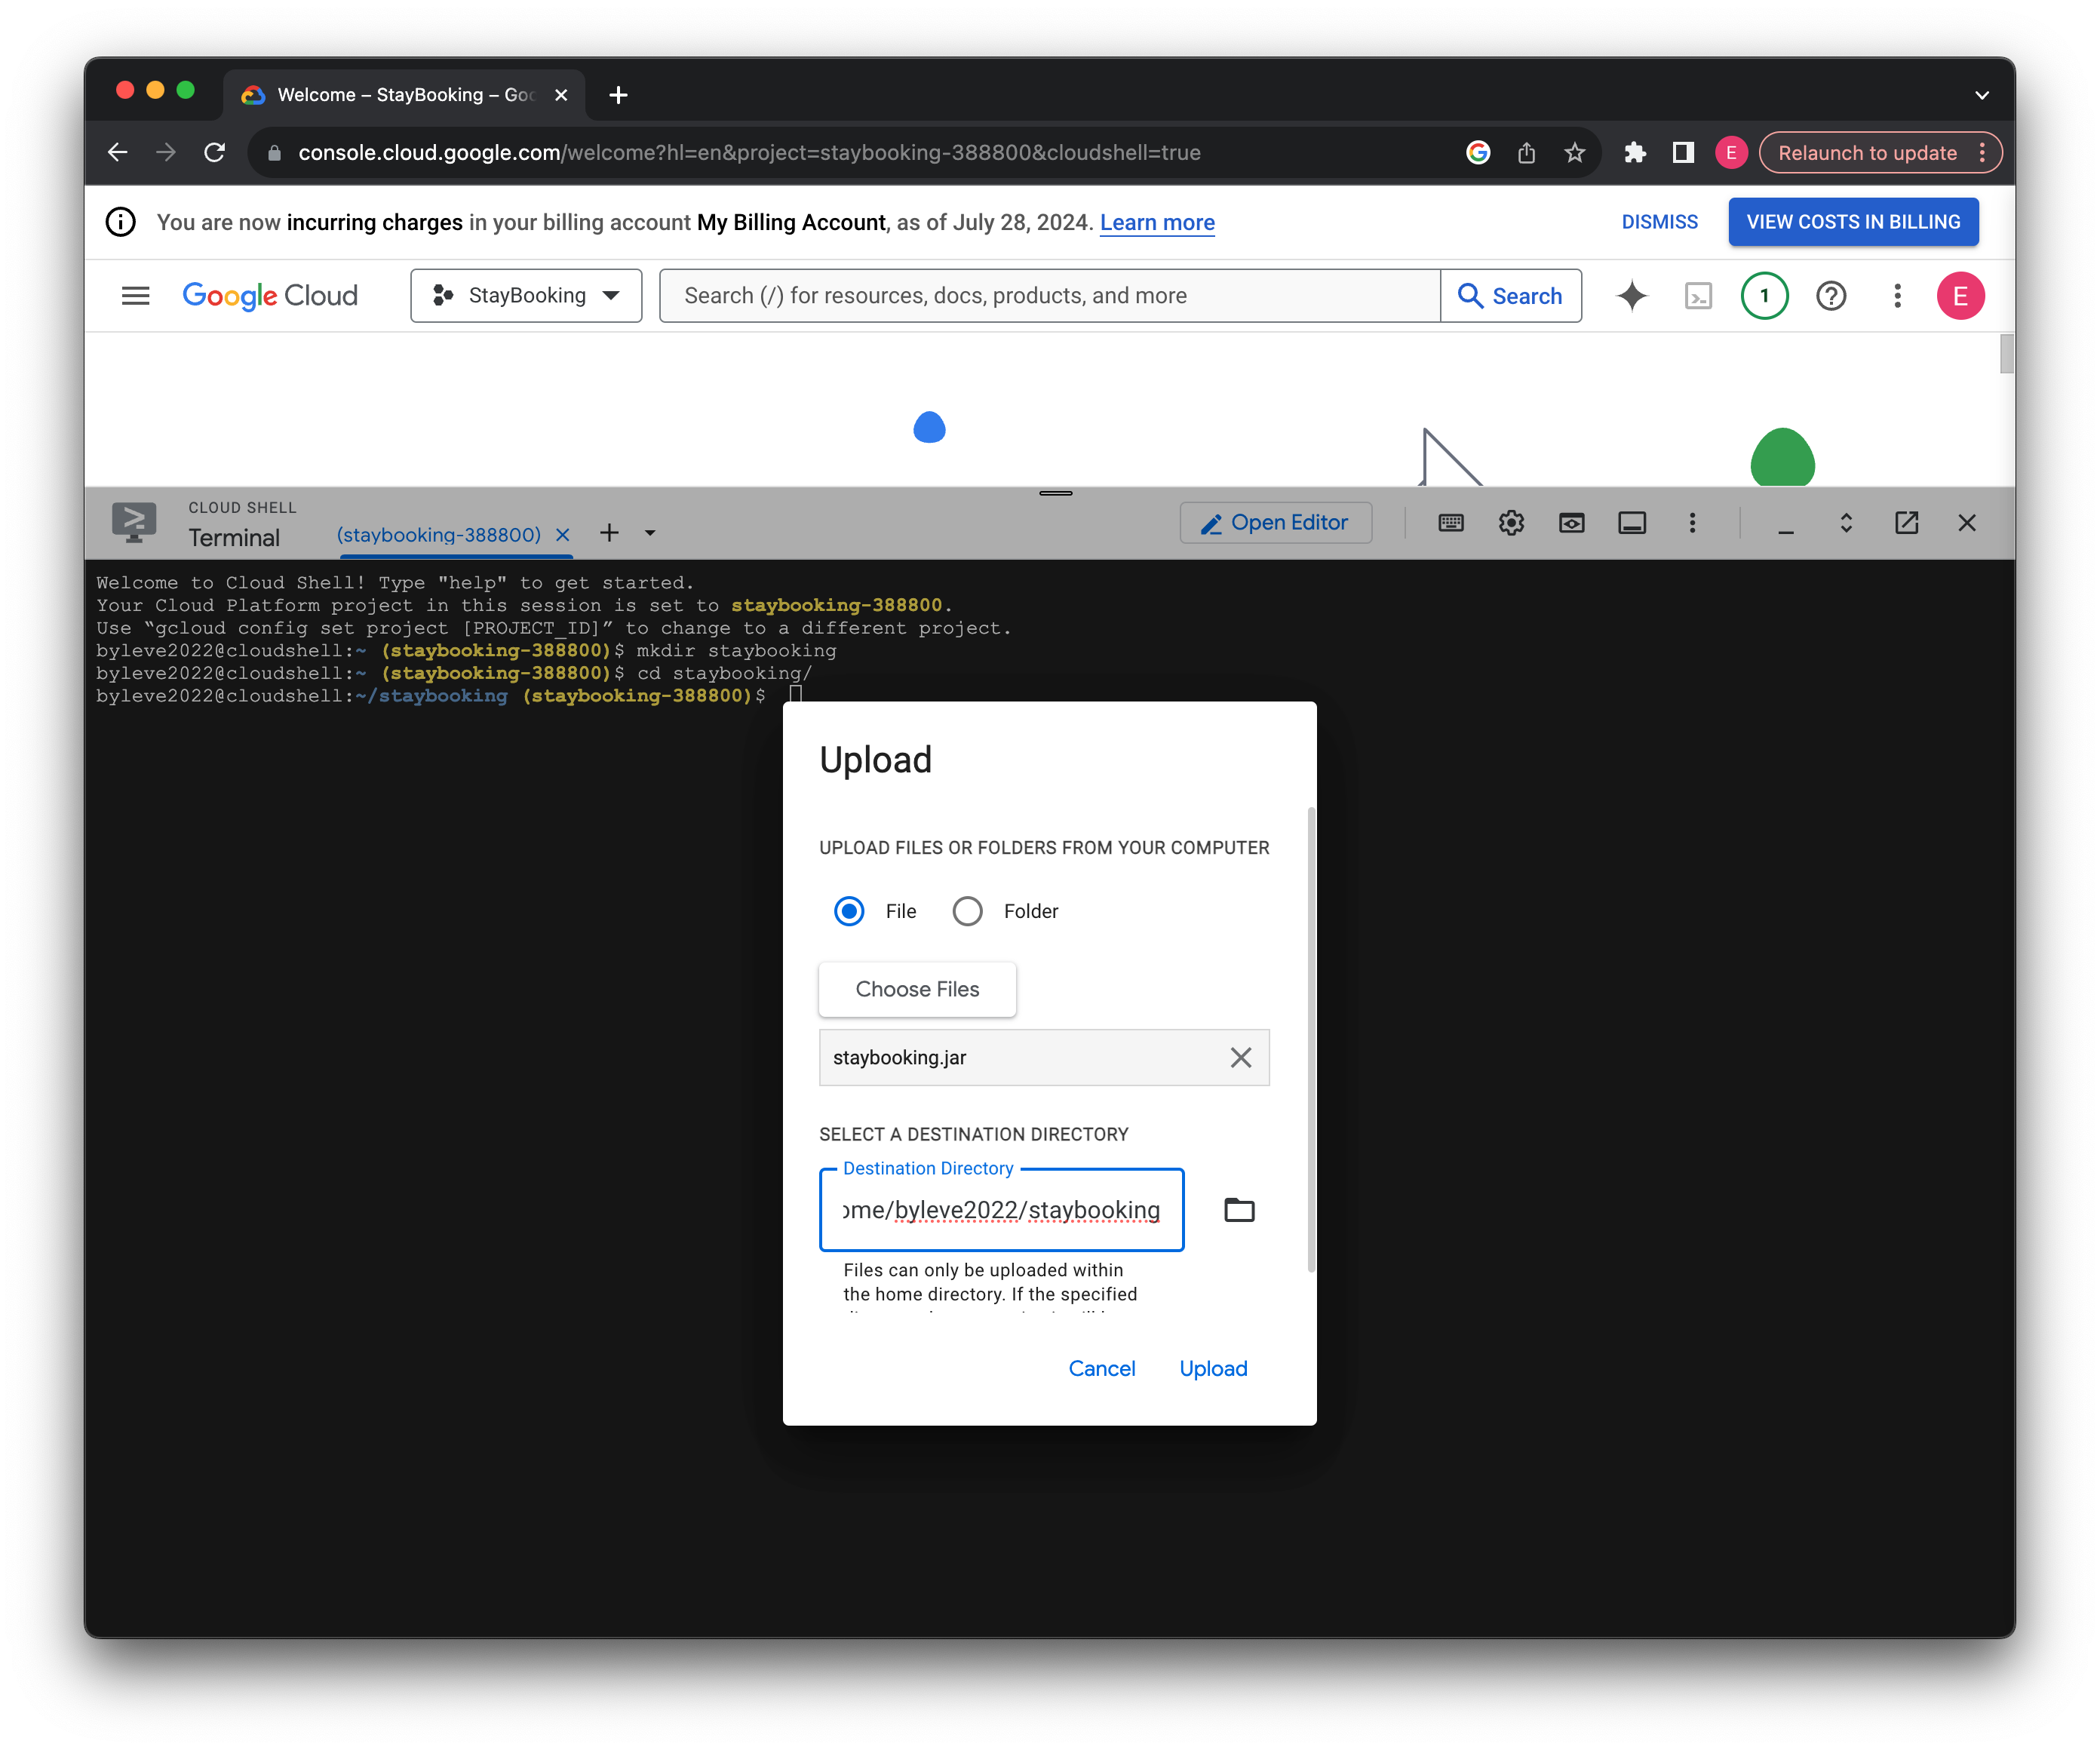Click the web preview icon in Cloud Shell
The width and height of the screenshot is (2100, 1750).
coord(1571,523)
